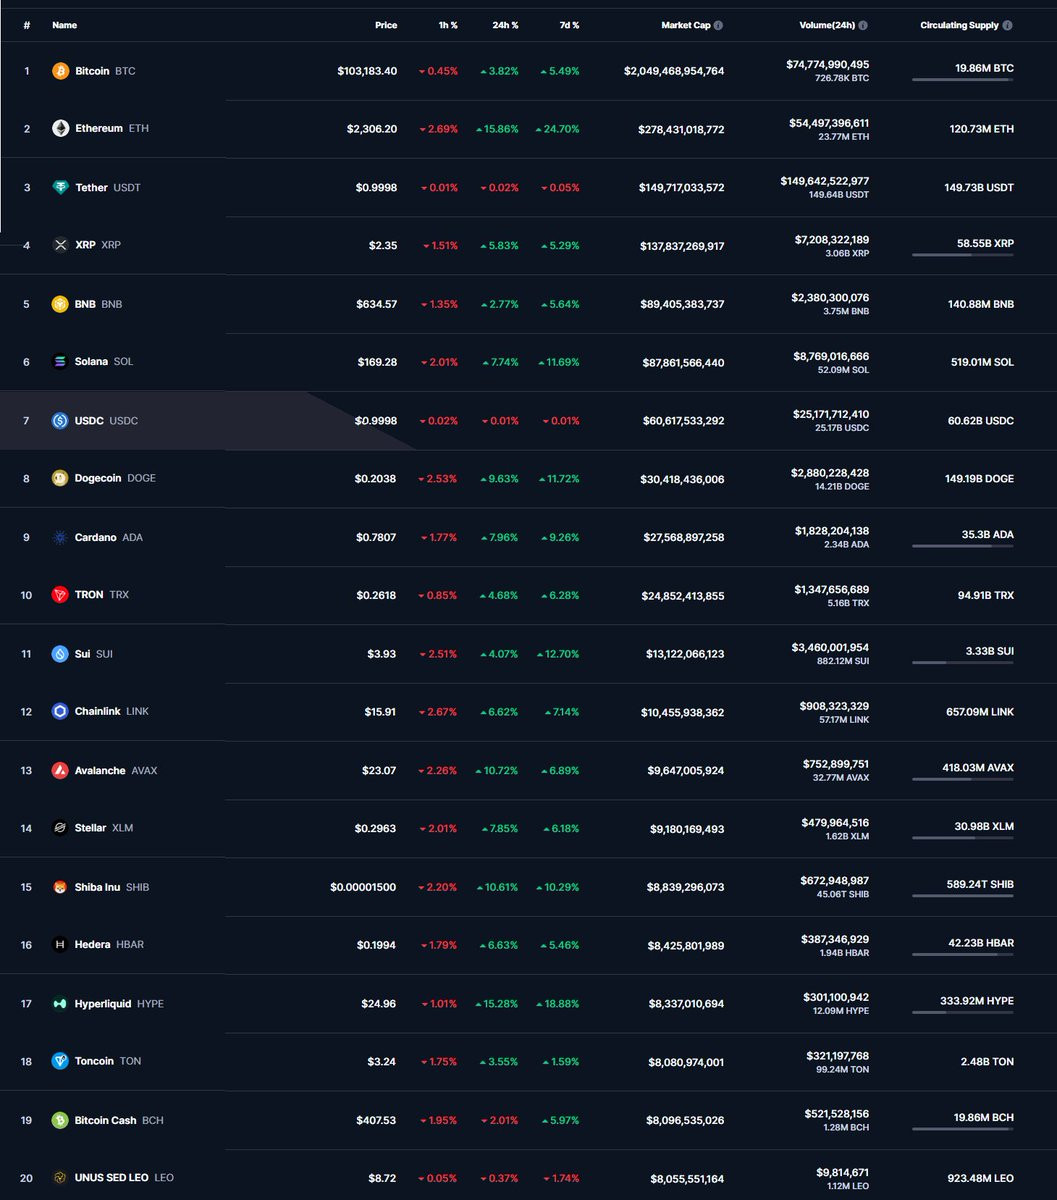
Task: Click Hedera circulating supply progress bar
Action: click(962, 954)
